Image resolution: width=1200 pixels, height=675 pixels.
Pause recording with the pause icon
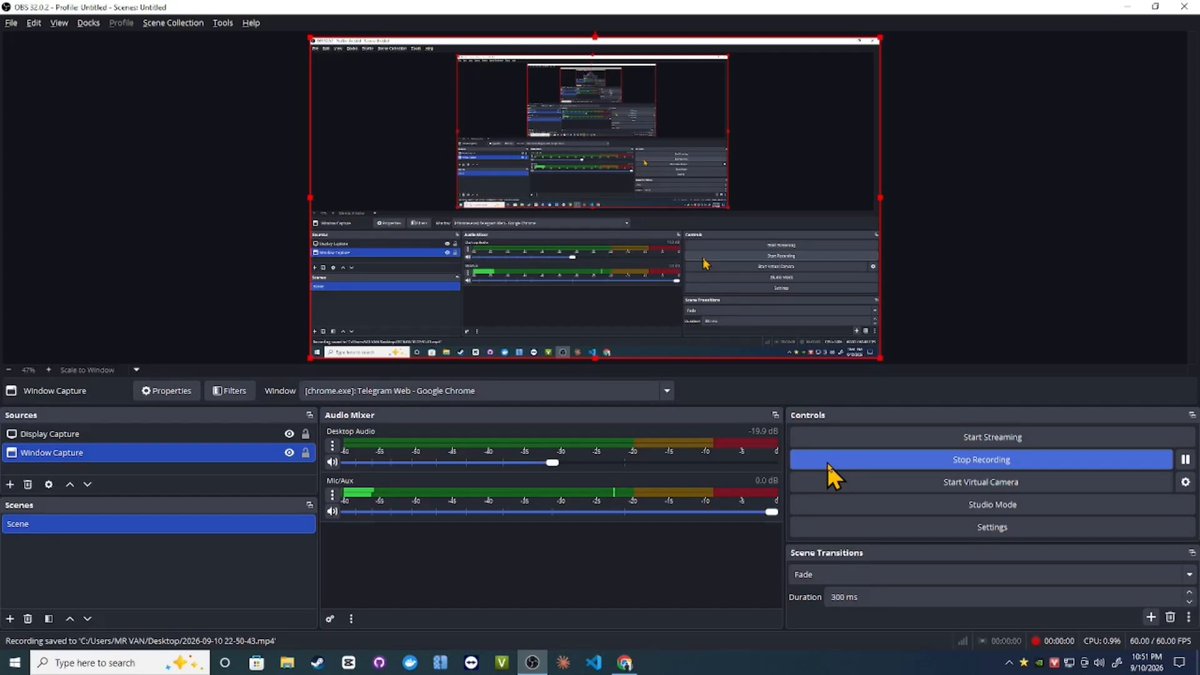1185,460
